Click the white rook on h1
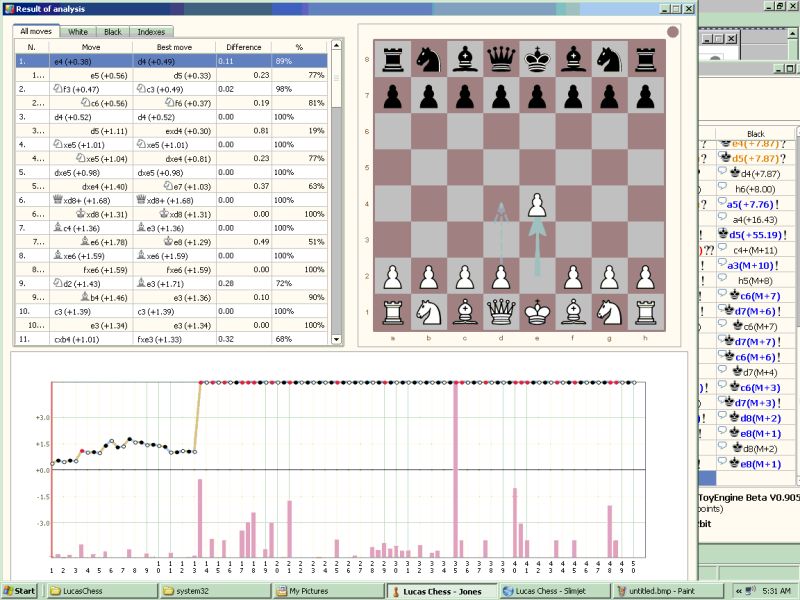The image size is (800, 600). [x=645, y=312]
